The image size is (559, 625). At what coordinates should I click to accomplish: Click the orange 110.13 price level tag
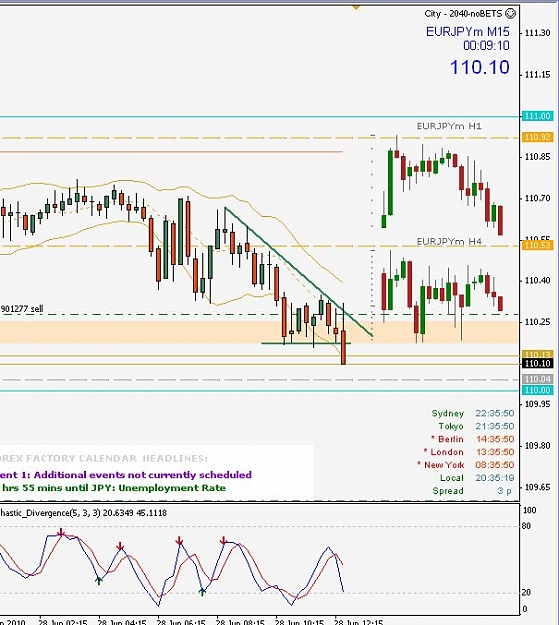537,354
